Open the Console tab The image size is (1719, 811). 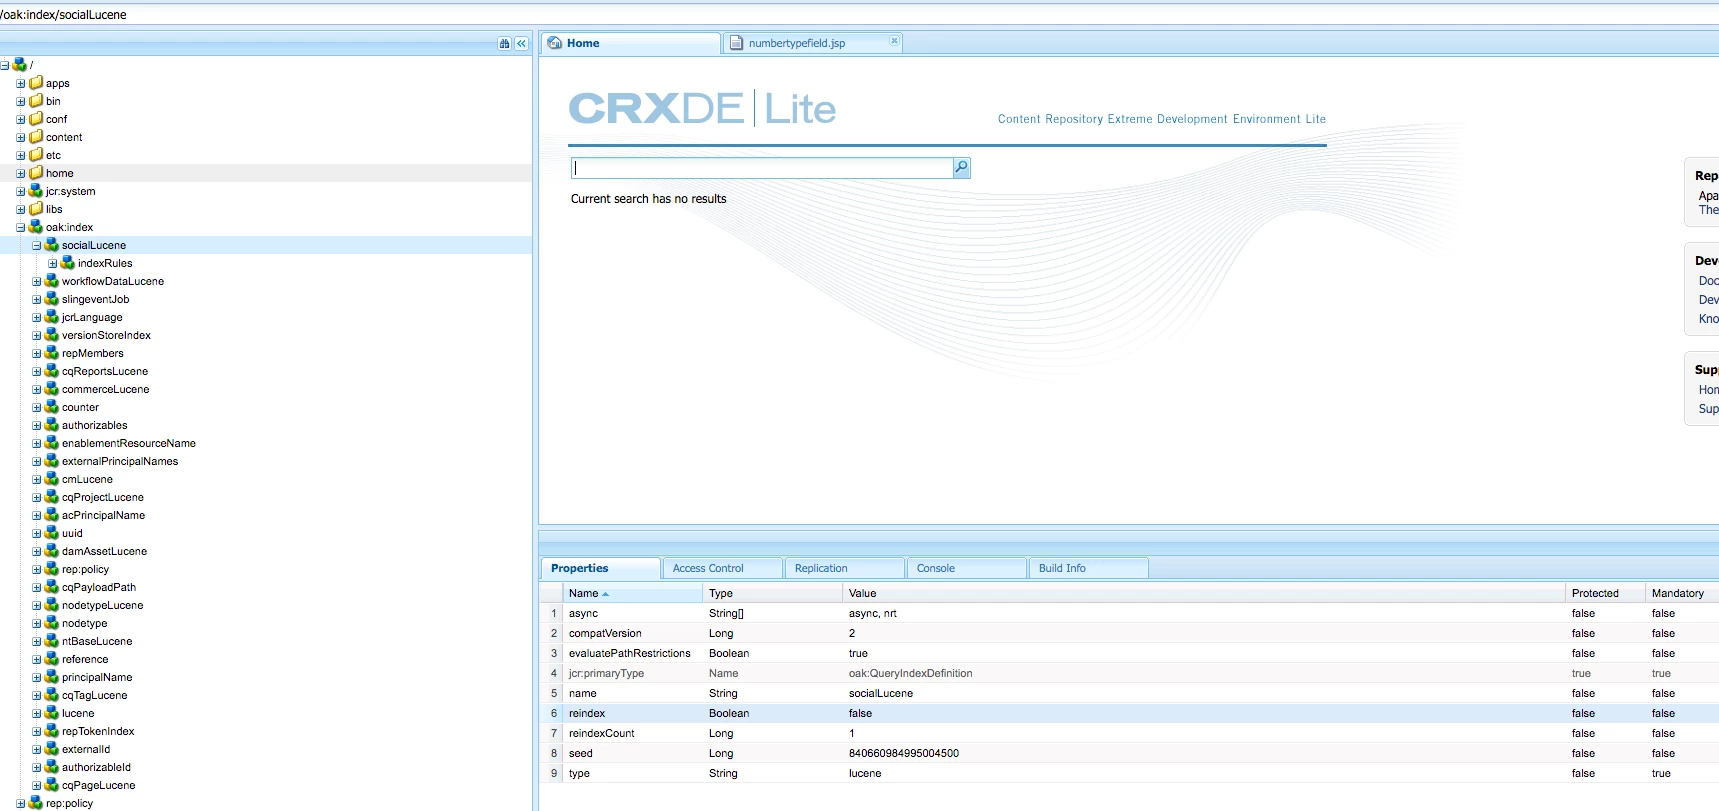tap(966, 568)
